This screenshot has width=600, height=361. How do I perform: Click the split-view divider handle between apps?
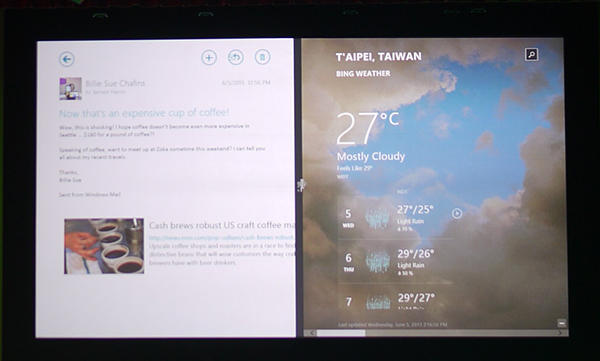click(301, 185)
